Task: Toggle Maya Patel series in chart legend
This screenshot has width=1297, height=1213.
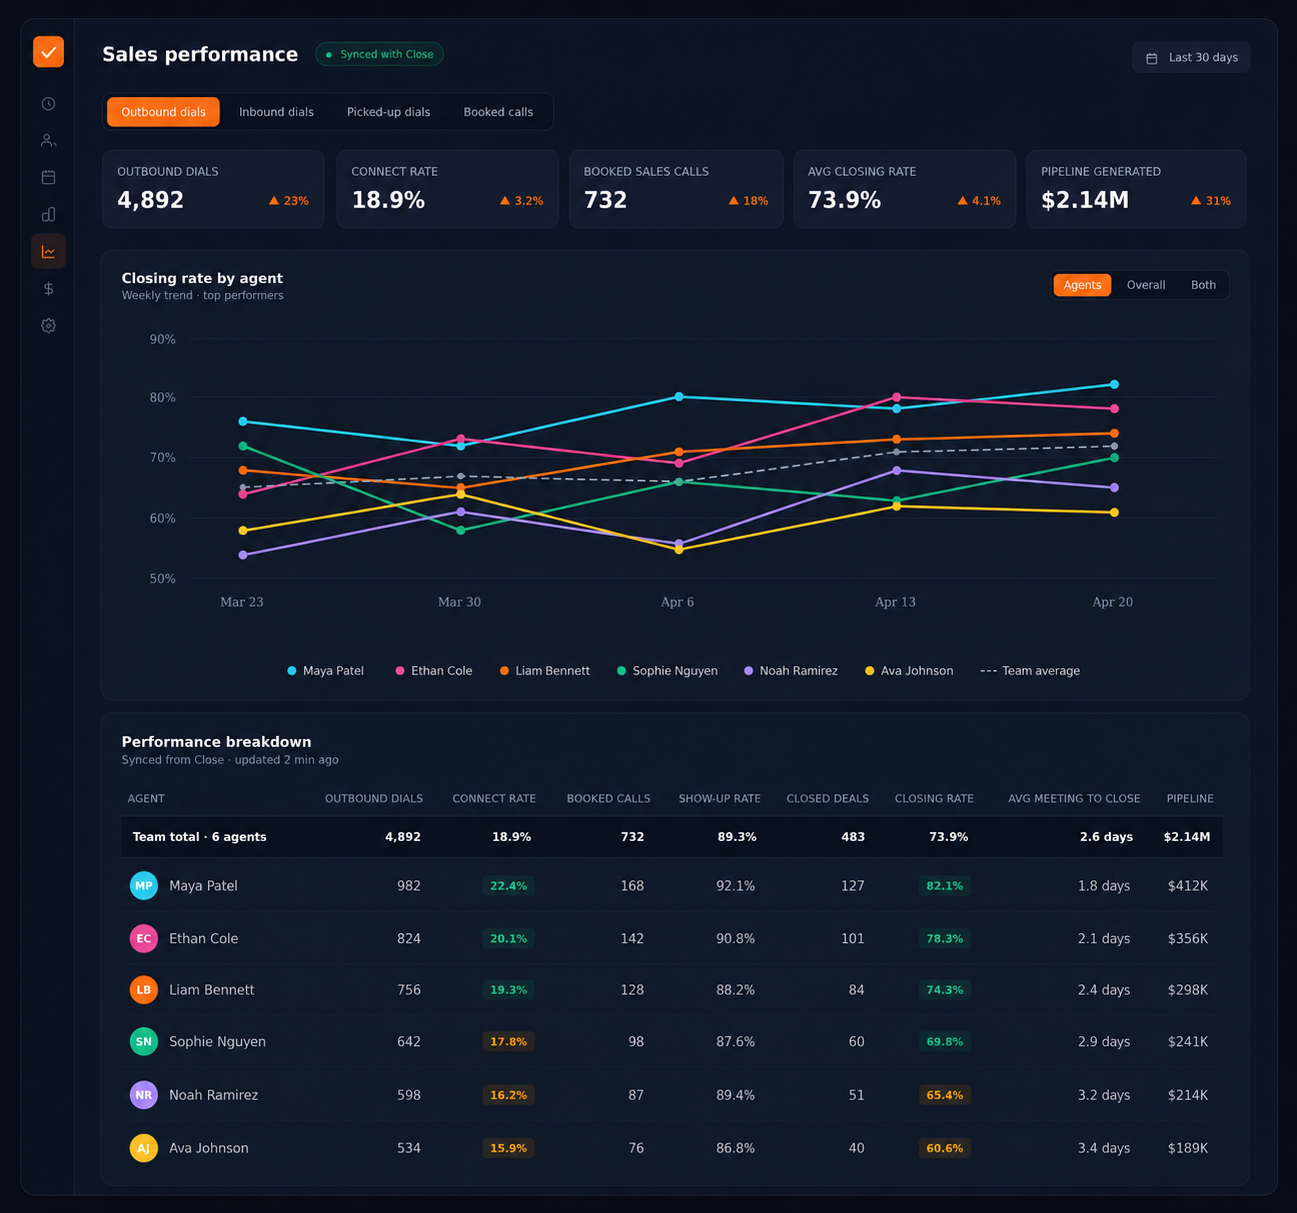Action: (326, 671)
